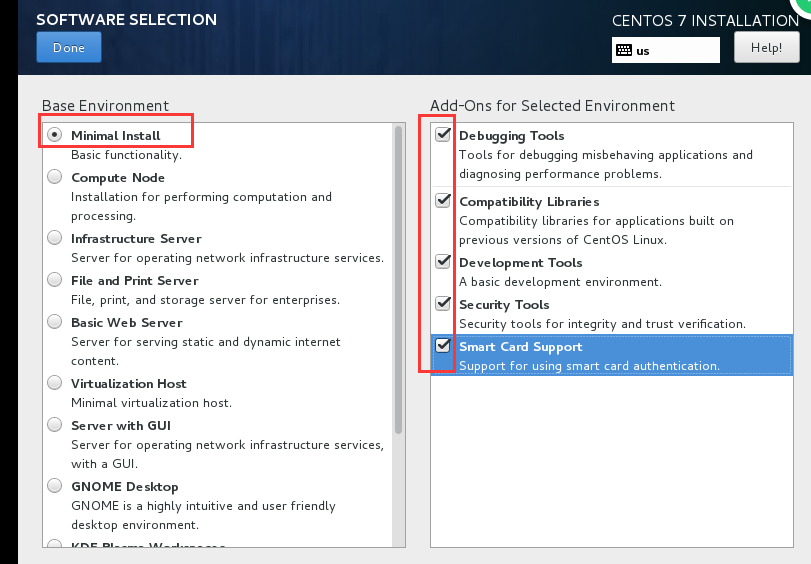Viewport: 811px width, 564px height.
Task: Select GNOME Desktop radio button
Action: [54, 486]
